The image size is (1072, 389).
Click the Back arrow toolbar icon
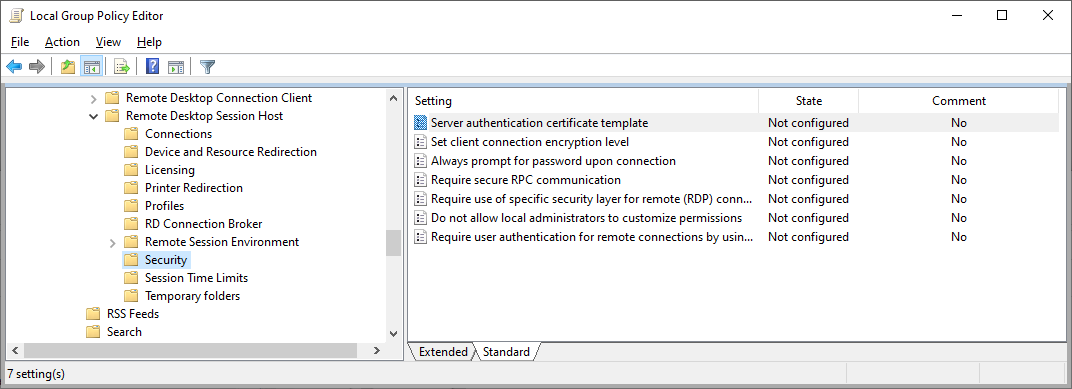click(14, 66)
